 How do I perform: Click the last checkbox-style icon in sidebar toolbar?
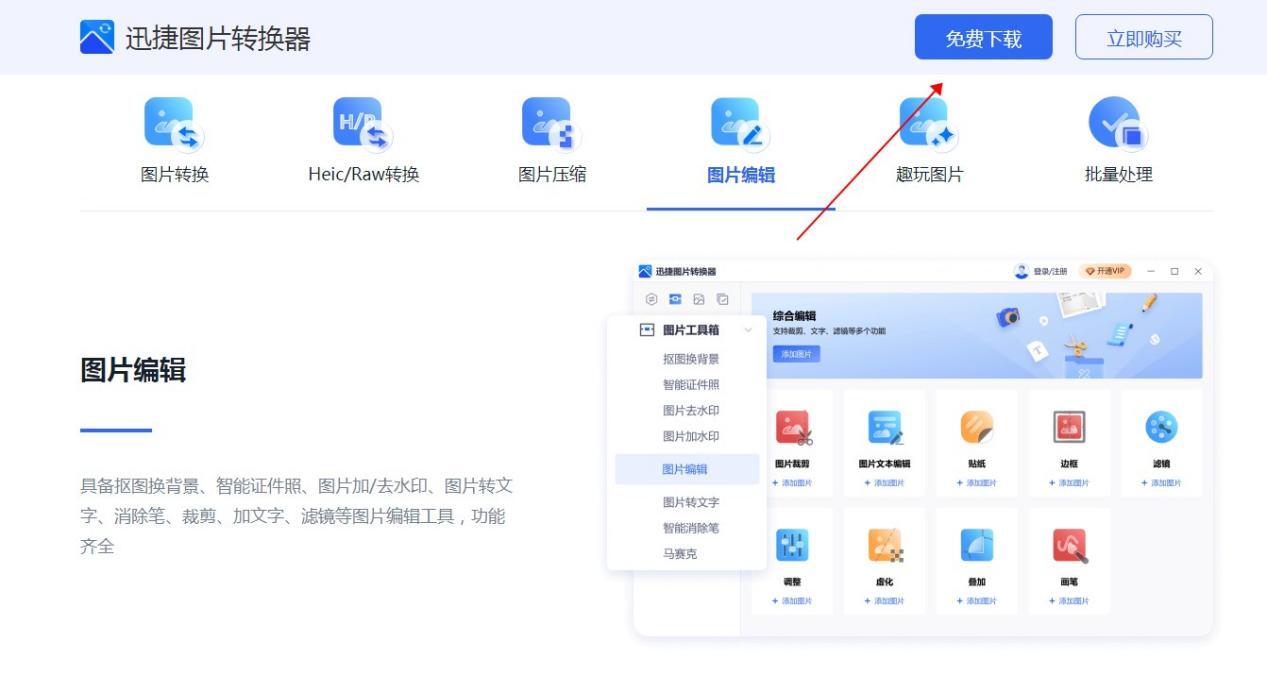point(723,299)
